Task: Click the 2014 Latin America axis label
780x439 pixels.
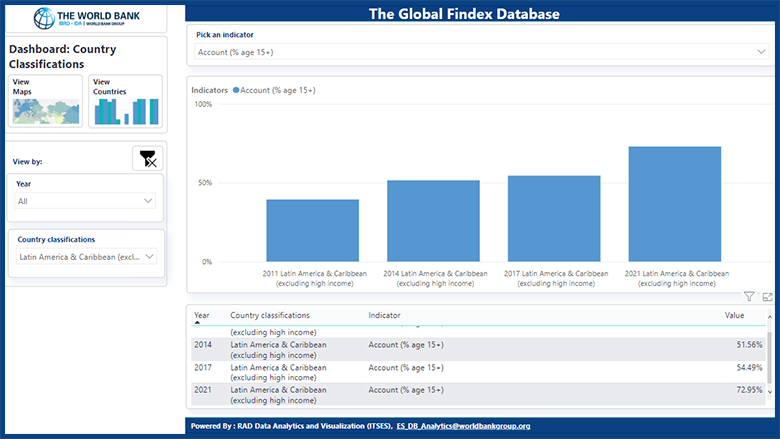Action: coord(435,278)
